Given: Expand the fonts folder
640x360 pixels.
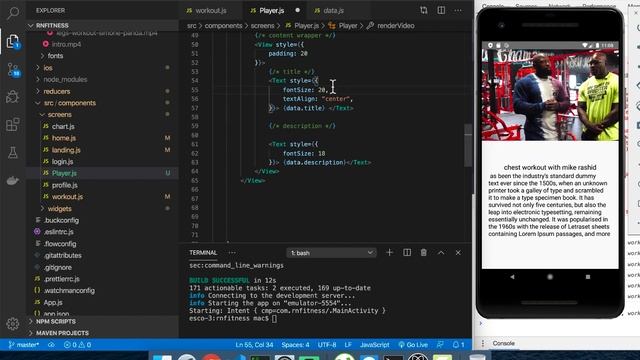Looking at the screenshot, I should click(55, 56).
